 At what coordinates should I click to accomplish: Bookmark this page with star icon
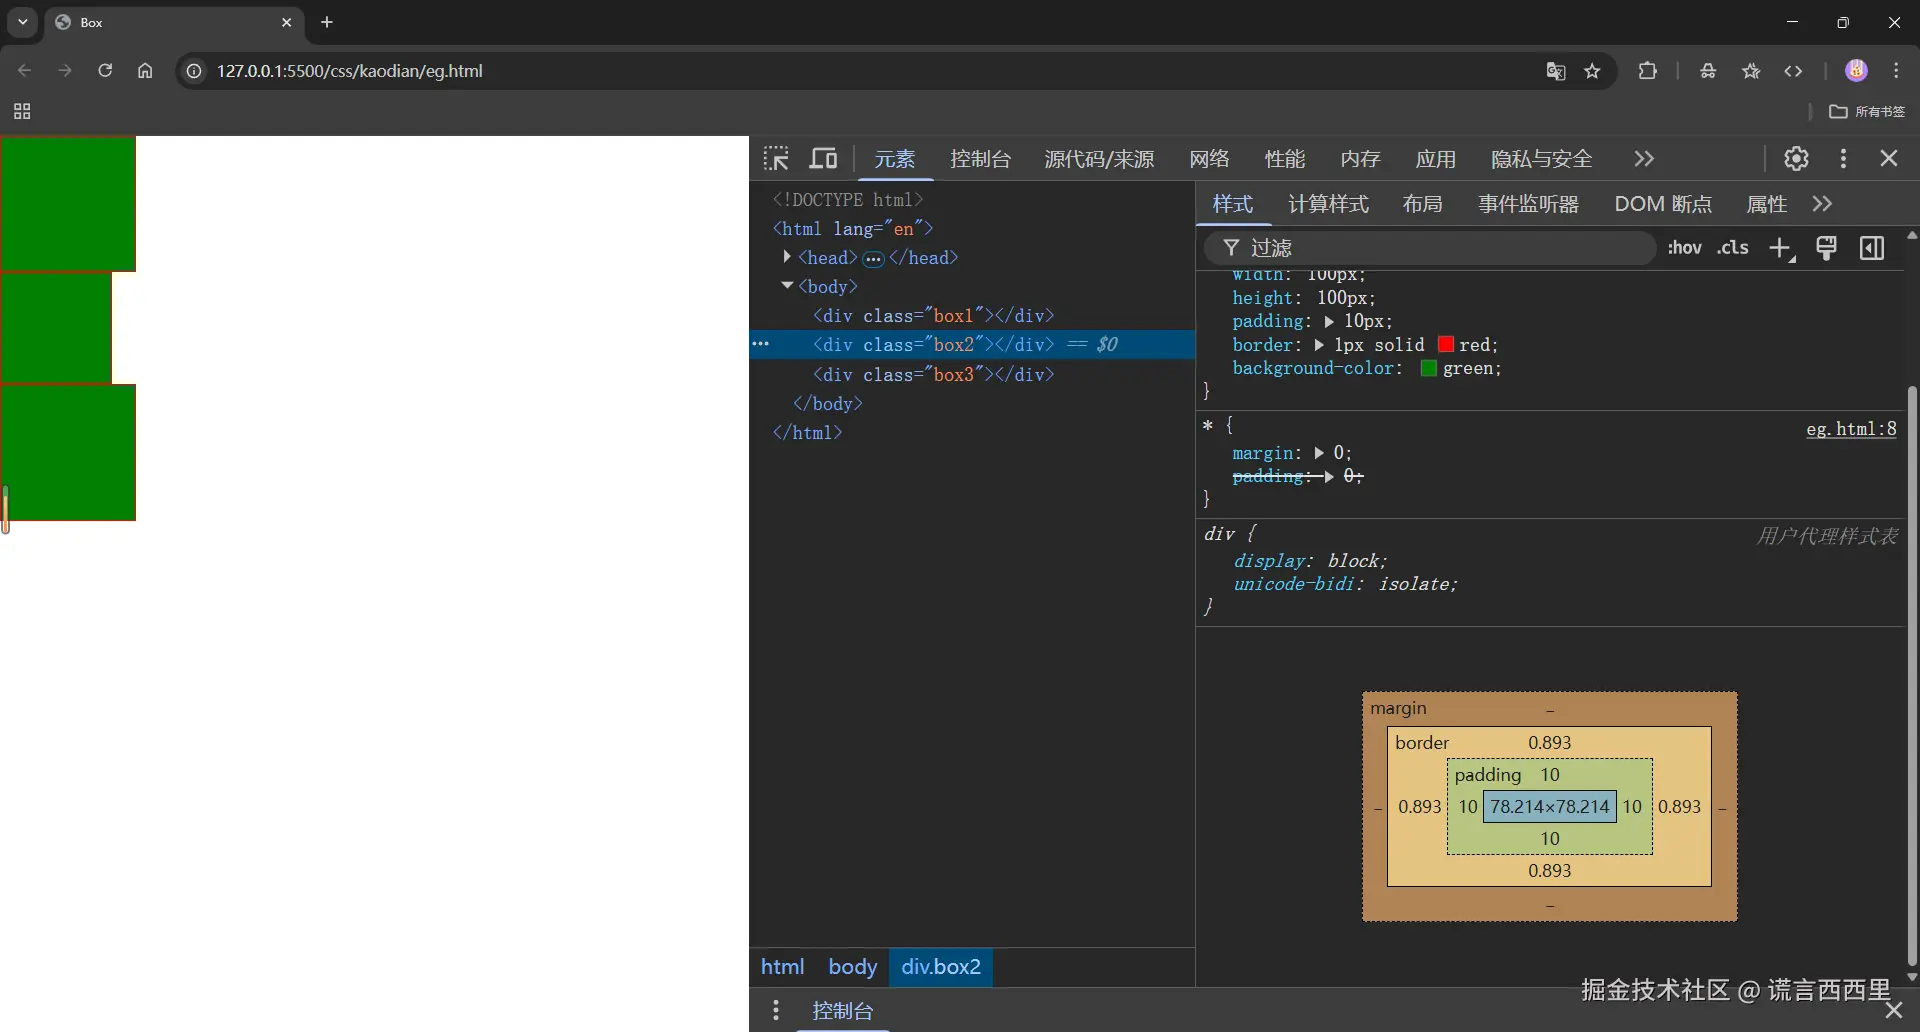pos(1593,71)
